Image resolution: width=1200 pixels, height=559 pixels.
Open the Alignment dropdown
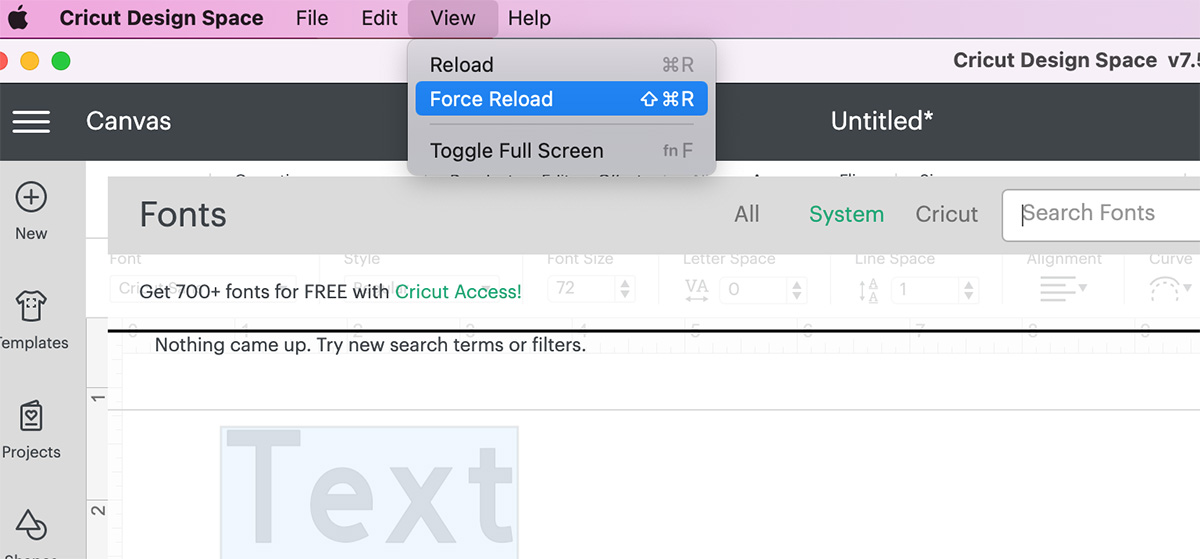pos(1063,289)
